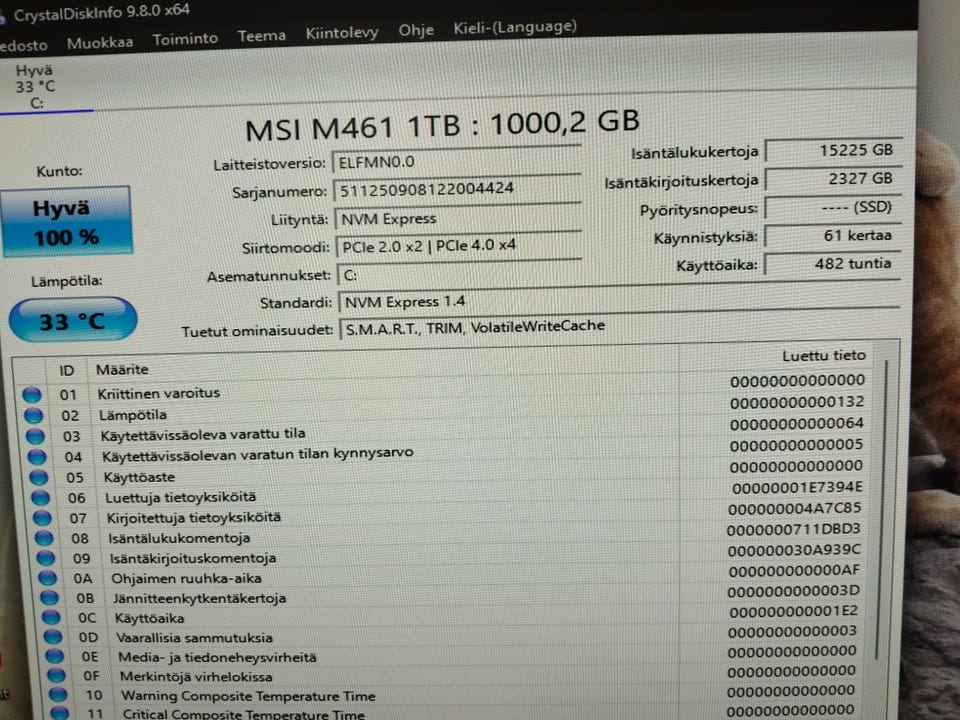
Task: Click the Isäntälukukertoja value 15225 GB
Action: point(833,151)
